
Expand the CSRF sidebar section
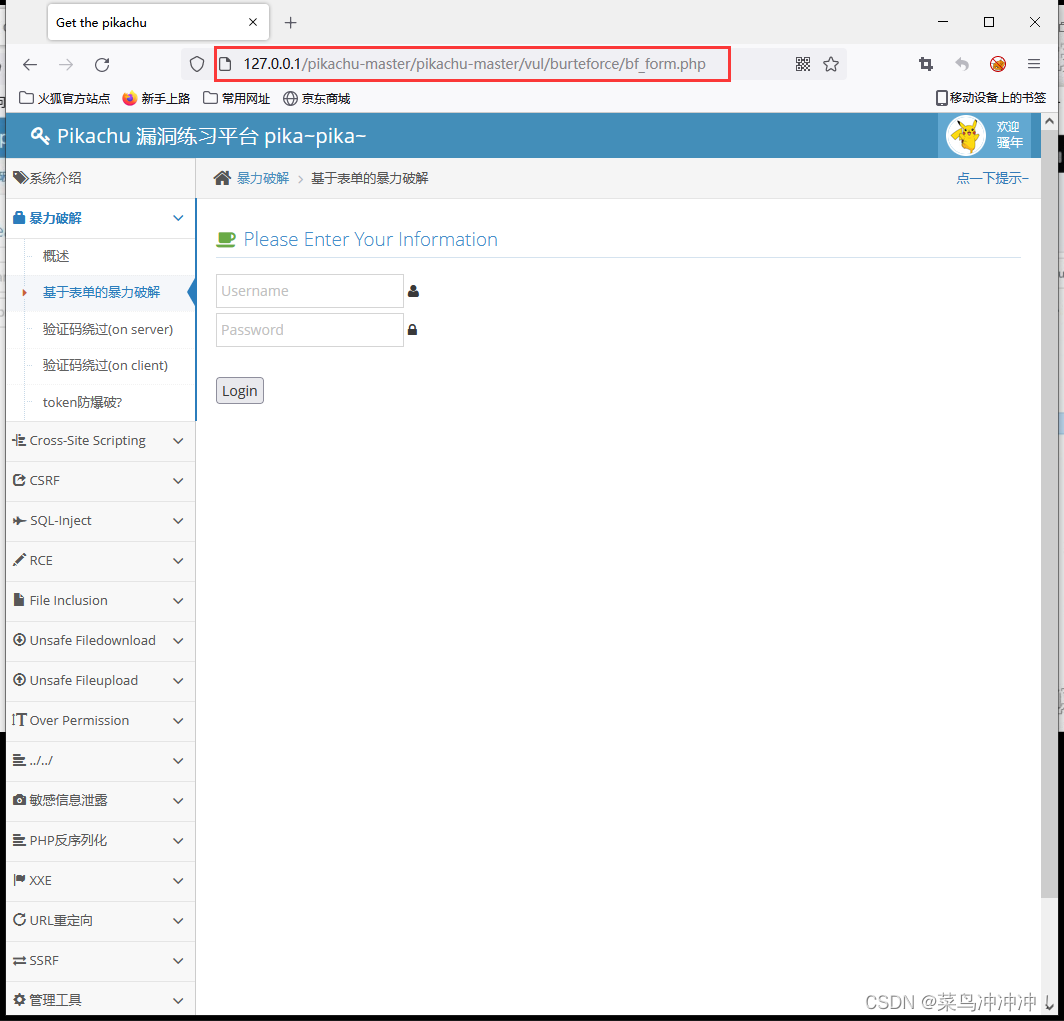[x=100, y=481]
